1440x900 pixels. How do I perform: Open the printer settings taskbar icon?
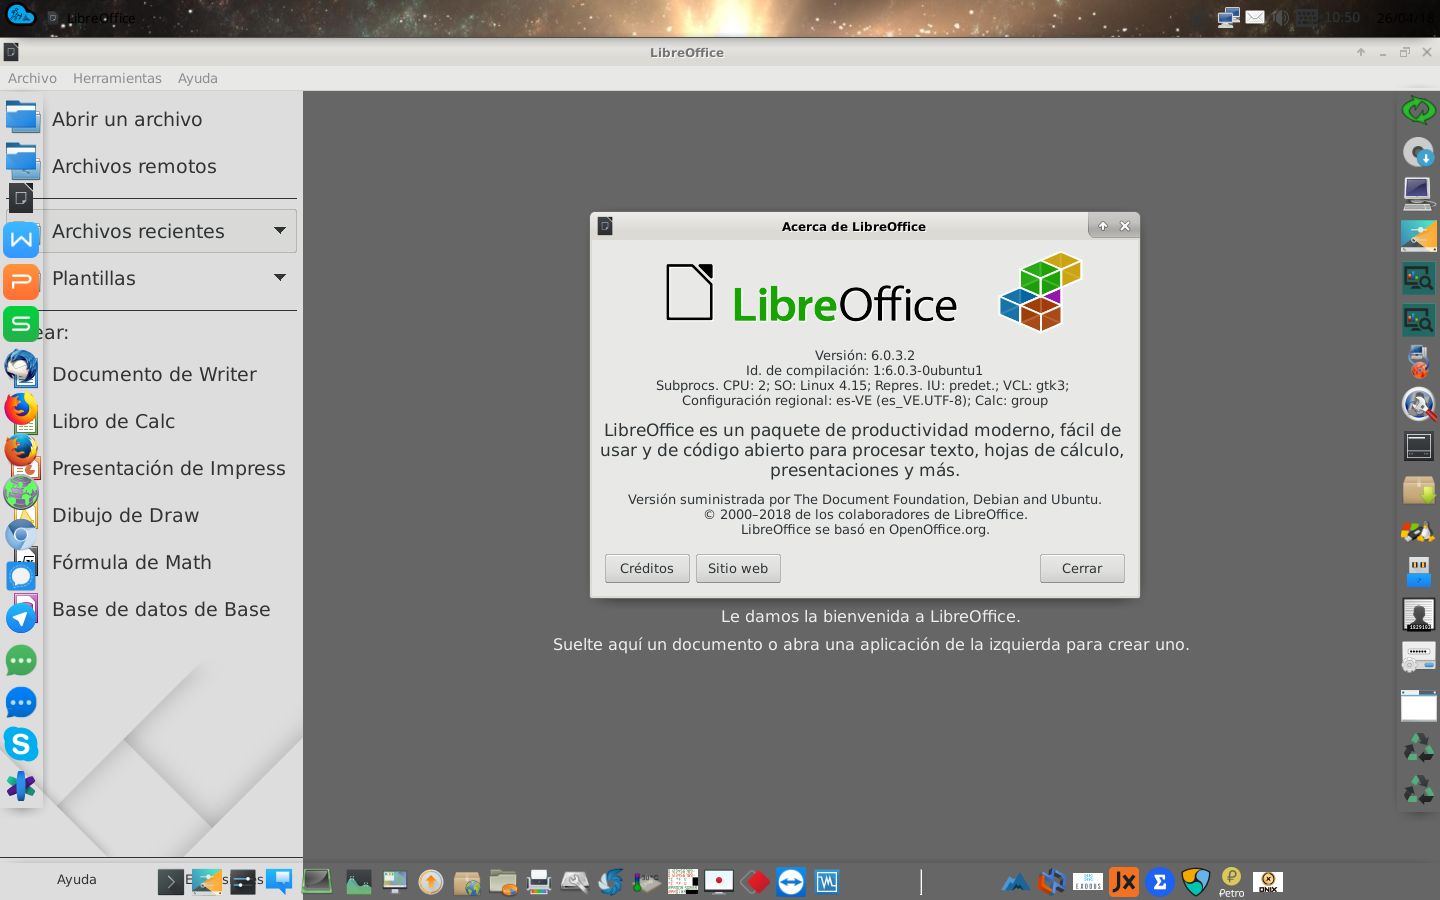pyautogui.click(x=538, y=882)
